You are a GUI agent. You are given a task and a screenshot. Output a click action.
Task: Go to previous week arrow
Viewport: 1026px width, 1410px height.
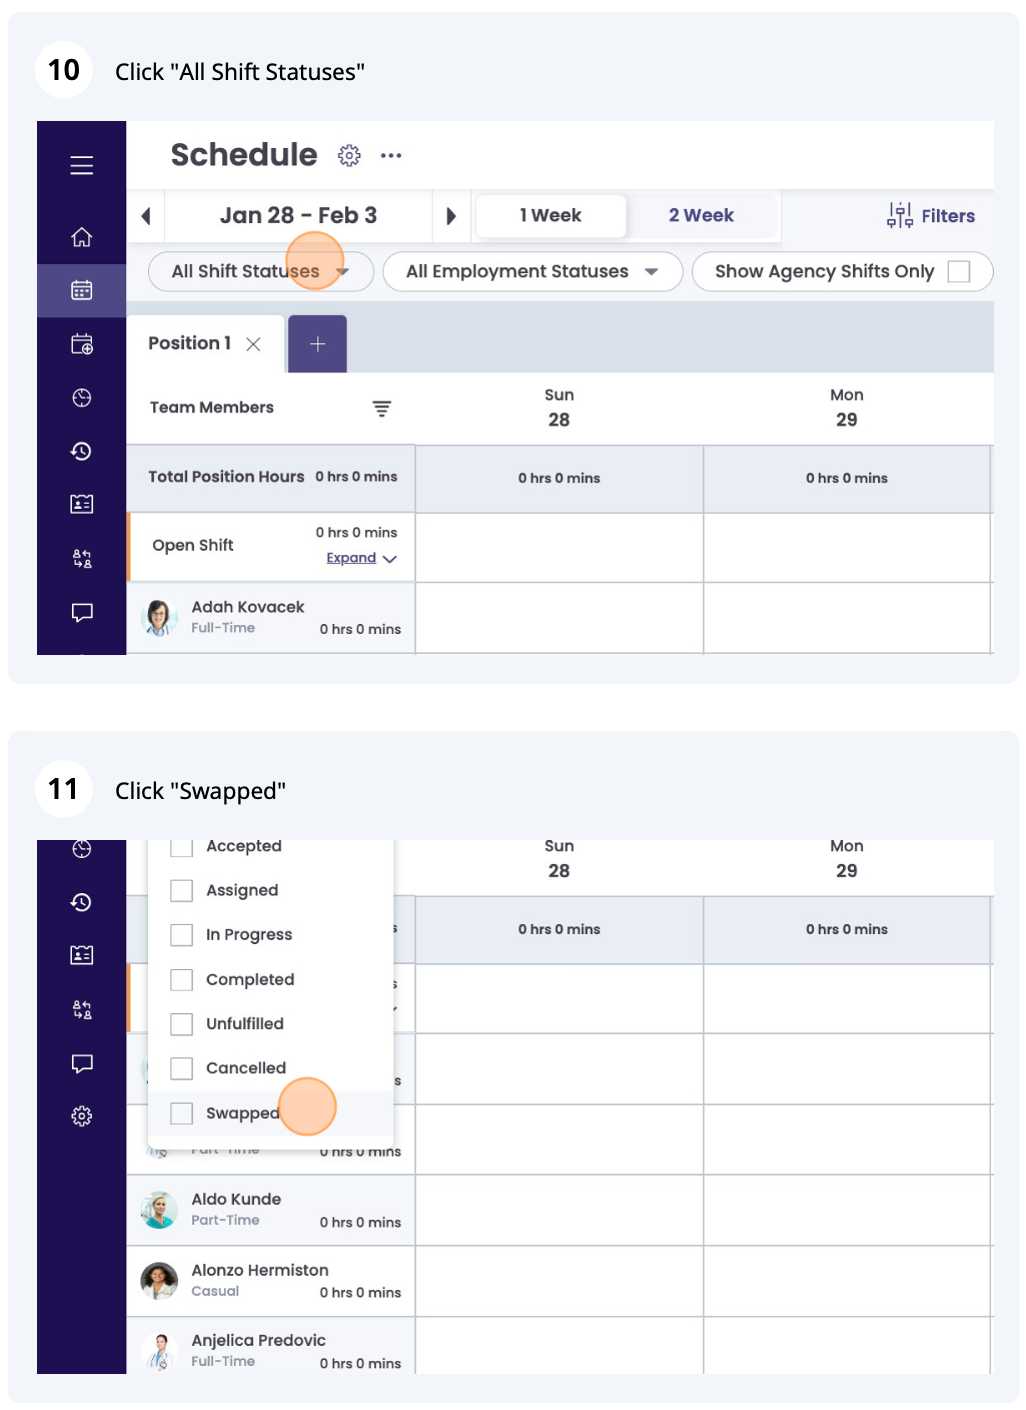(x=146, y=216)
